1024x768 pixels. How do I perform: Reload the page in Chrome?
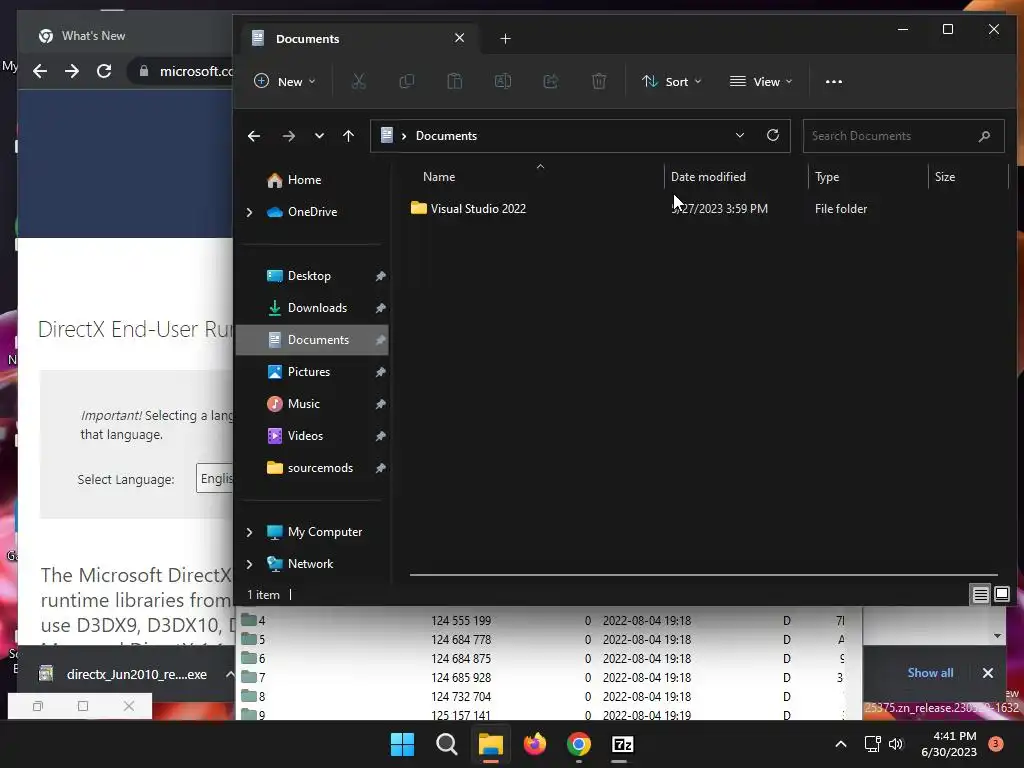tap(104, 71)
